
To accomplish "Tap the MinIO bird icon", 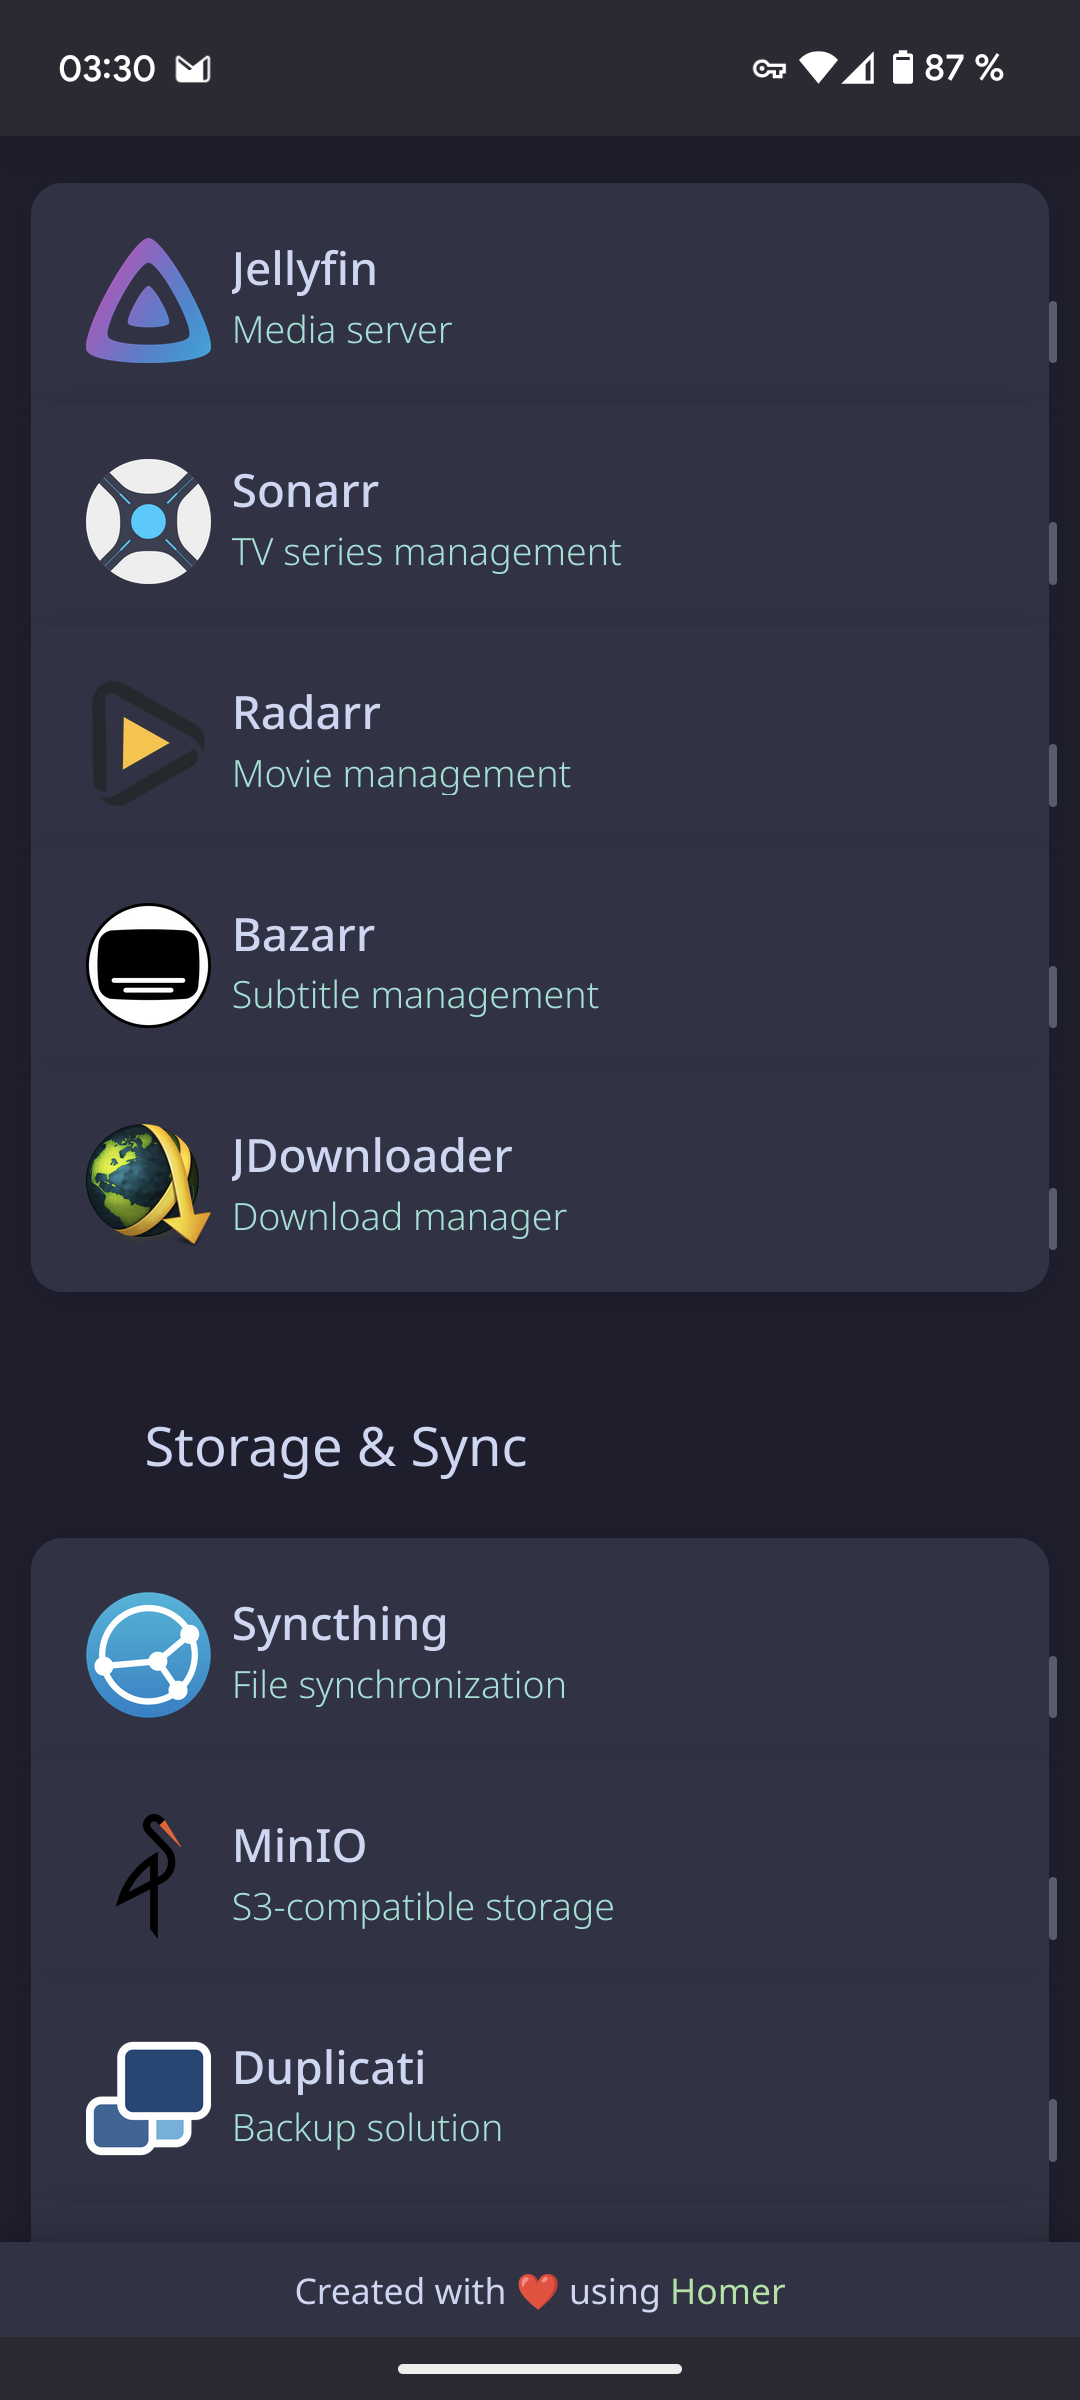I will pyautogui.click(x=150, y=1876).
